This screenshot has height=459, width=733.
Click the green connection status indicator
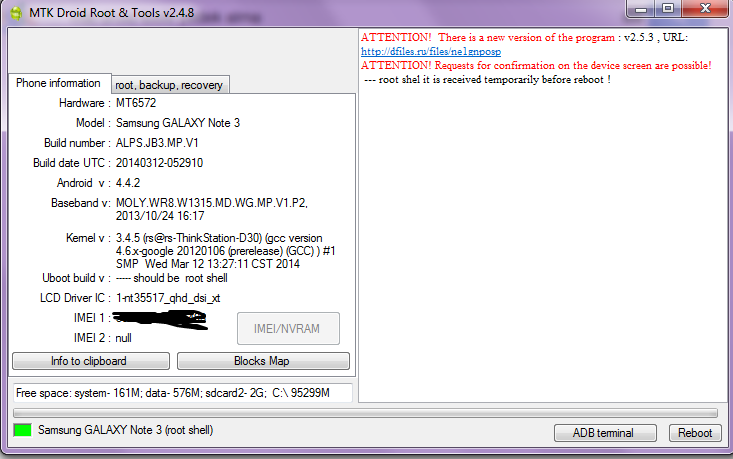22,430
